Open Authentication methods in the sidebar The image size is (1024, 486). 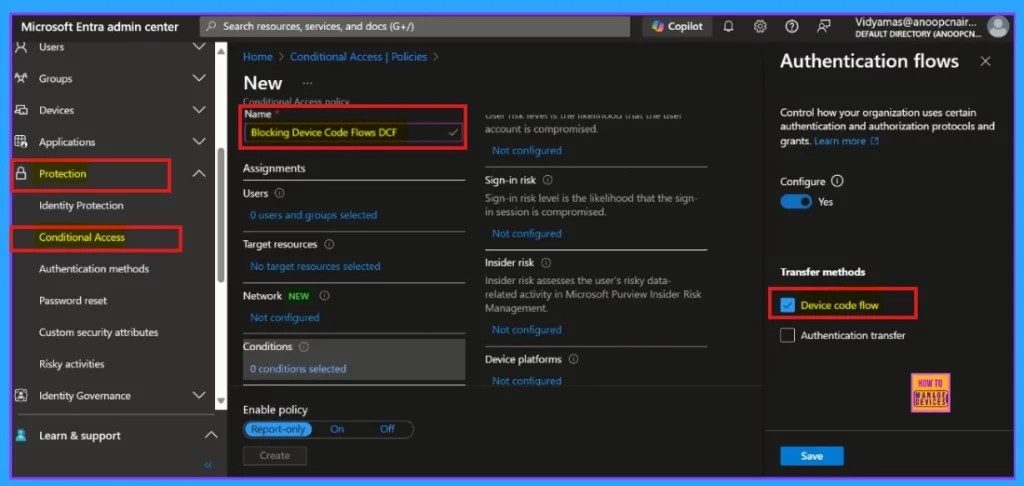pyautogui.click(x=94, y=268)
